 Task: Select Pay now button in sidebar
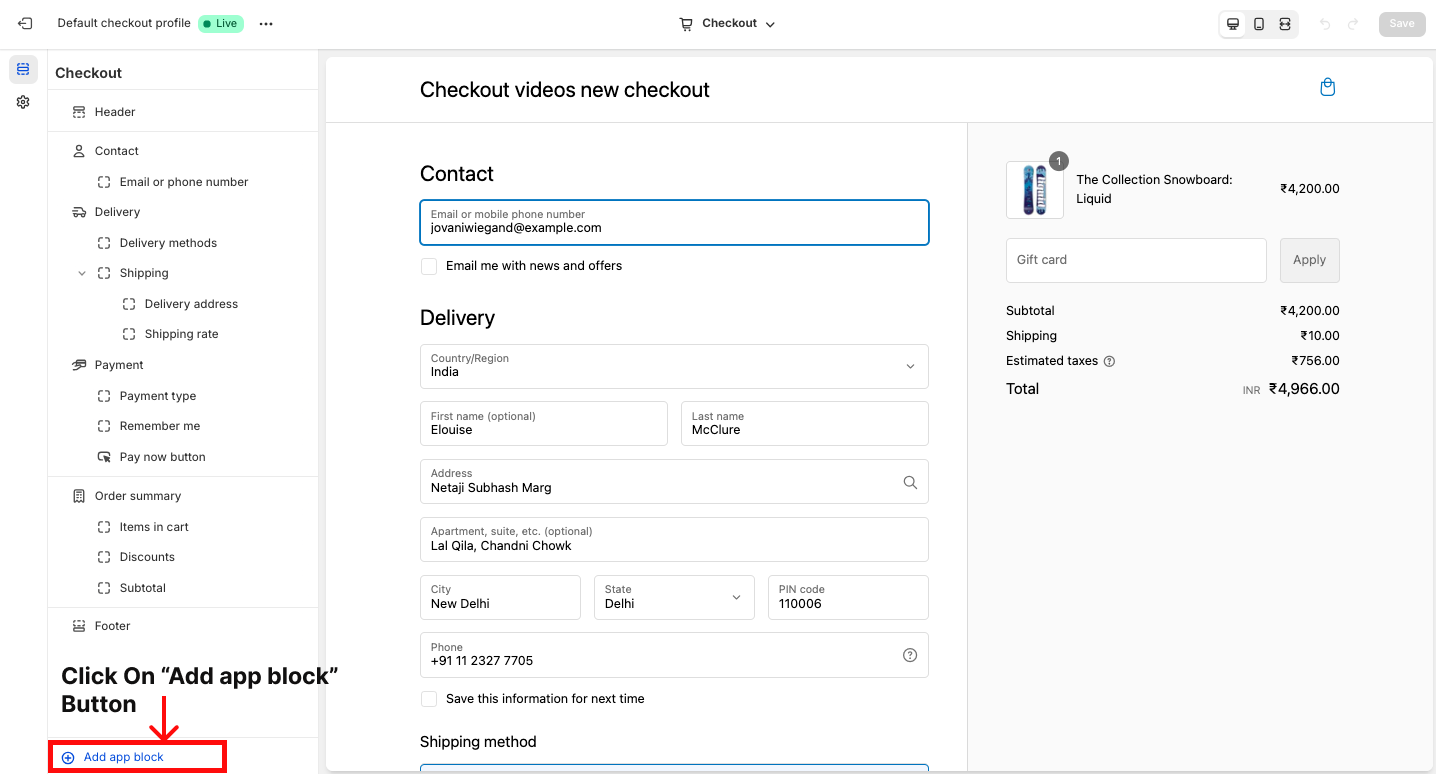pyautogui.click(x=162, y=457)
